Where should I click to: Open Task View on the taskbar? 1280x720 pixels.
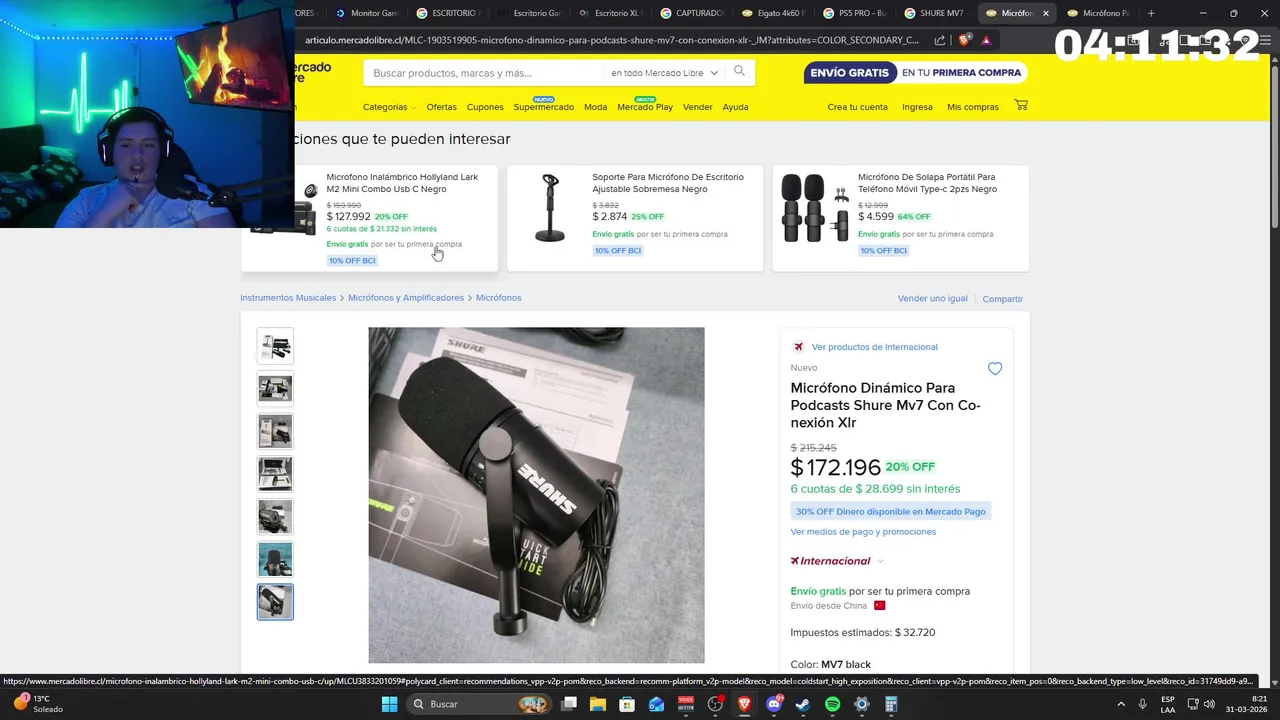(x=569, y=704)
